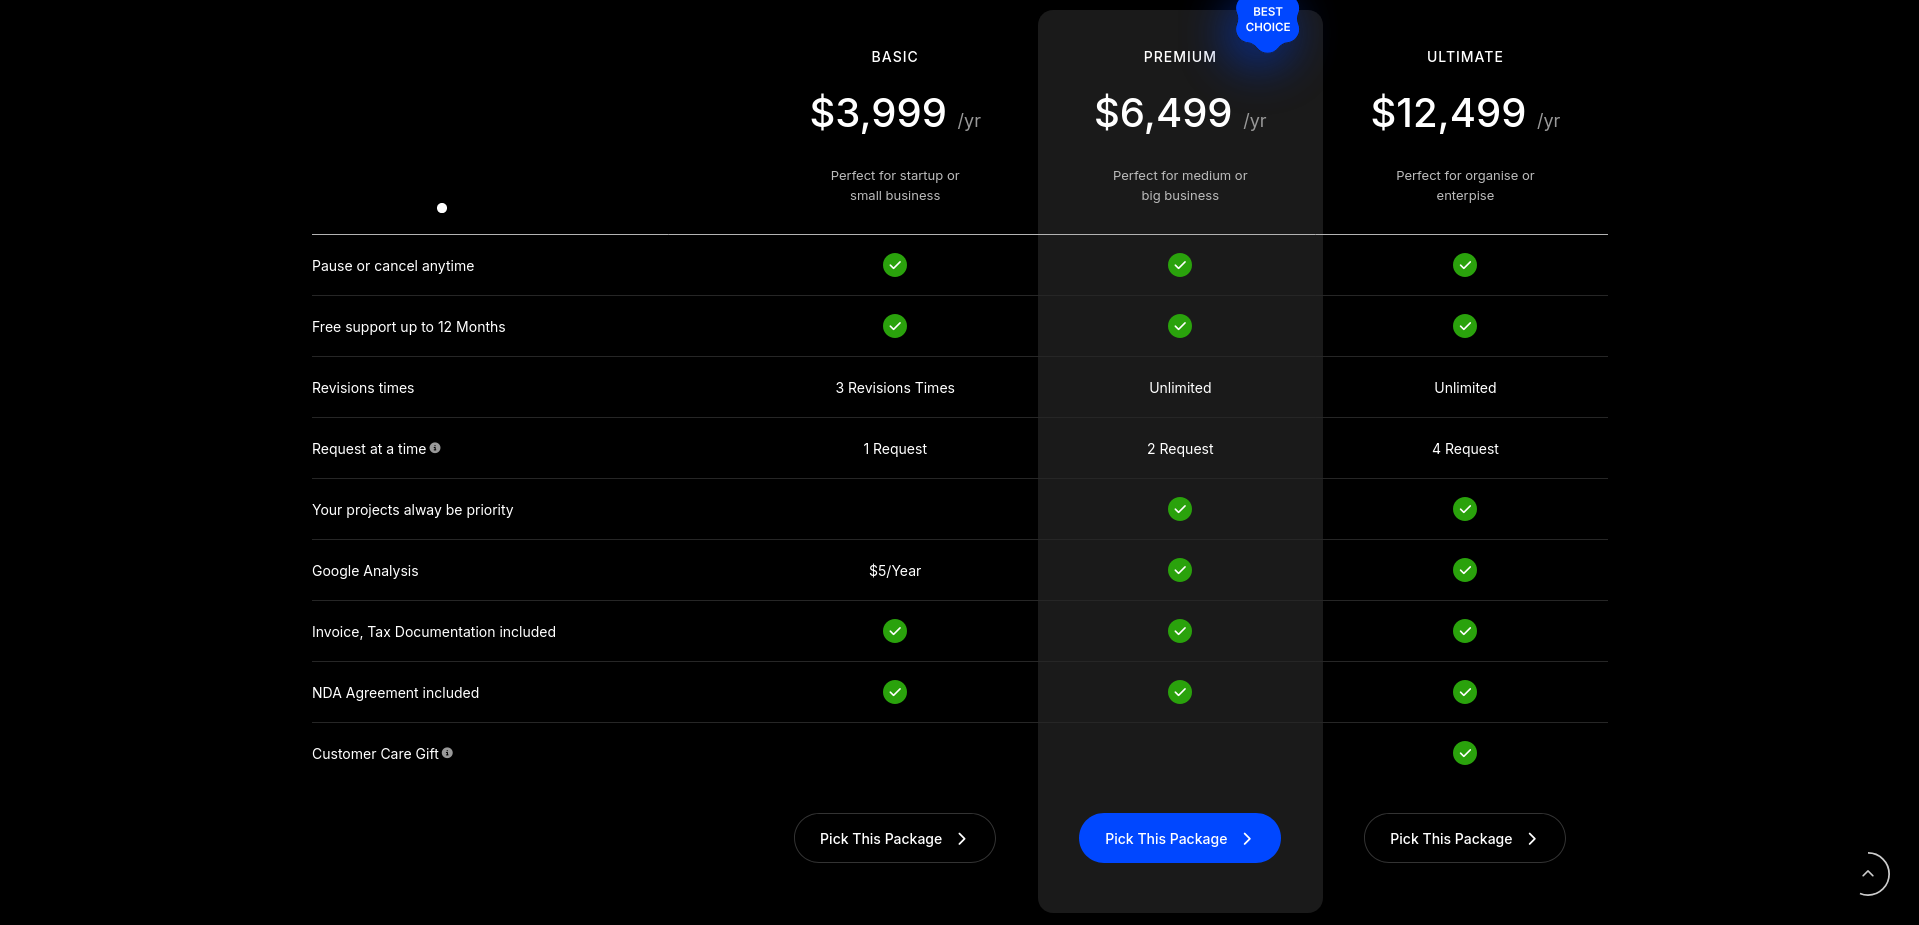Click the Ultimate plan Pick This Package button

1464,838
